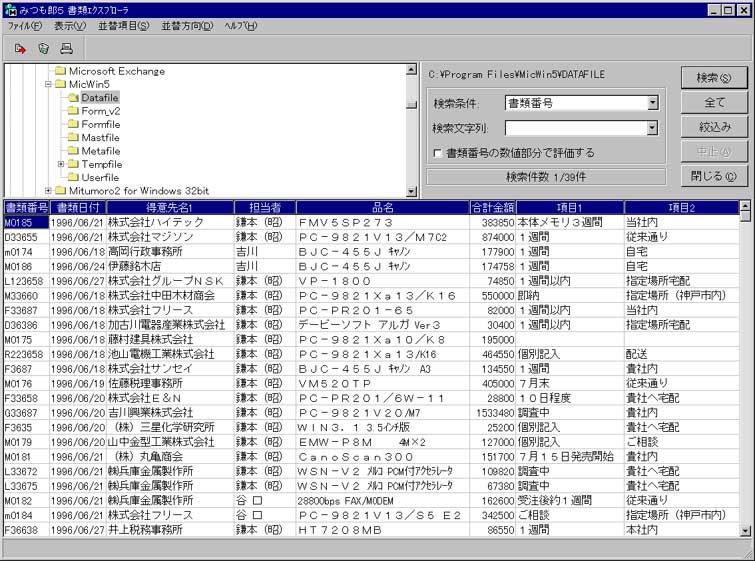Expand Mitumoro2 for Windows 32bit node
The image size is (755, 561).
point(48,190)
